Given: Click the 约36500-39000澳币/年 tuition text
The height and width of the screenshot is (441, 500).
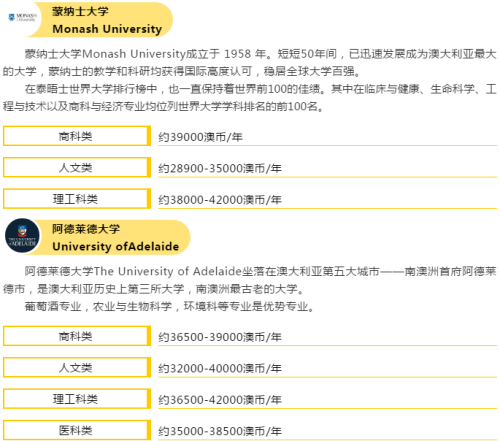Looking at the screenshot, I should point(220,337).
